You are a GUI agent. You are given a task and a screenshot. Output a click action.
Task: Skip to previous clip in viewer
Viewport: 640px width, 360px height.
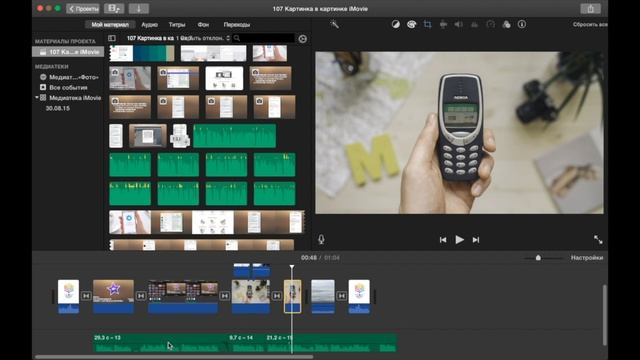(x=443, y=240)
